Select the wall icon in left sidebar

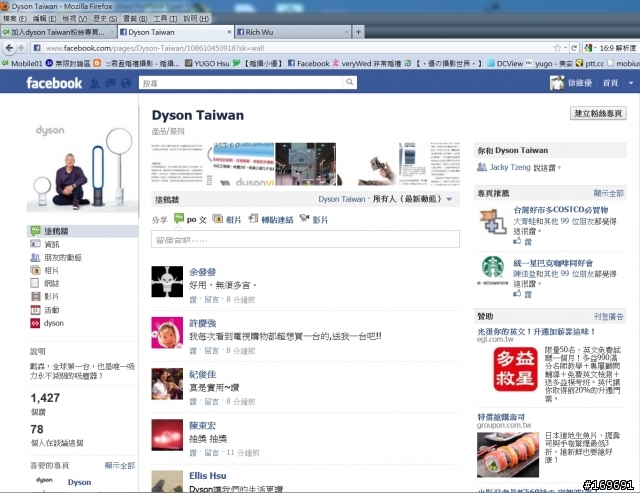36,231
